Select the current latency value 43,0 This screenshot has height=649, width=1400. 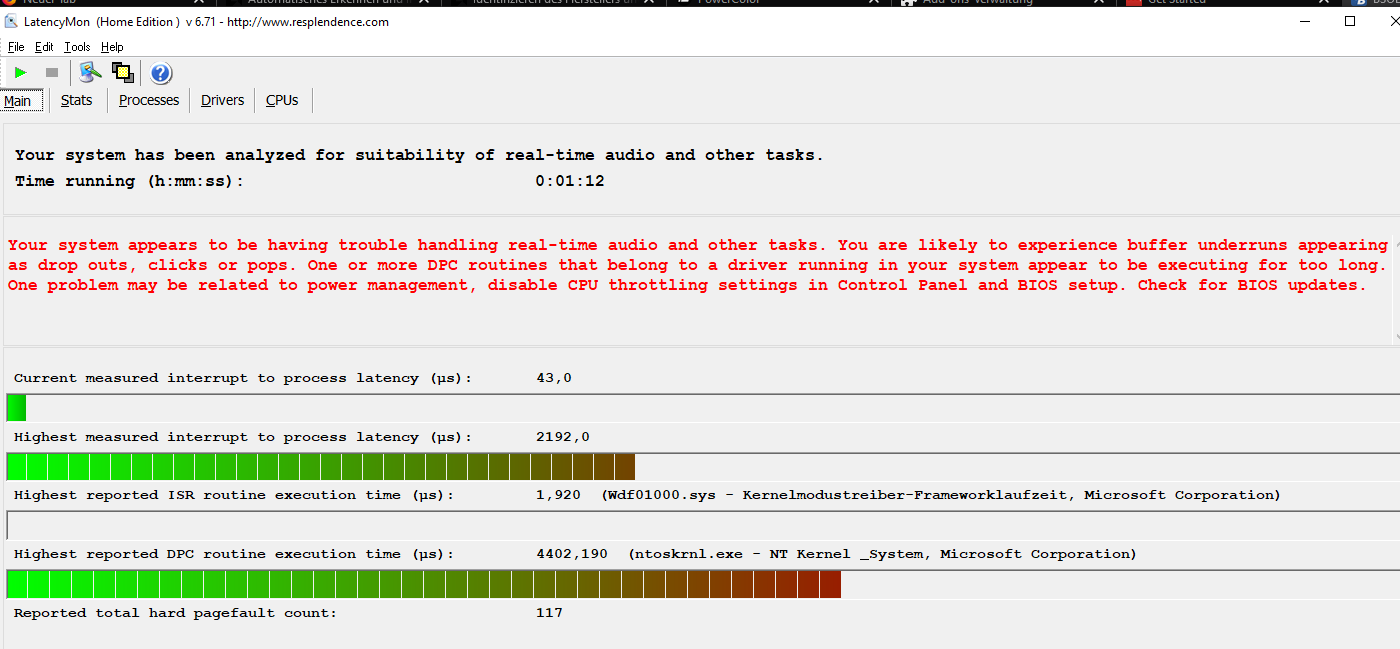(x=554, y=378)
